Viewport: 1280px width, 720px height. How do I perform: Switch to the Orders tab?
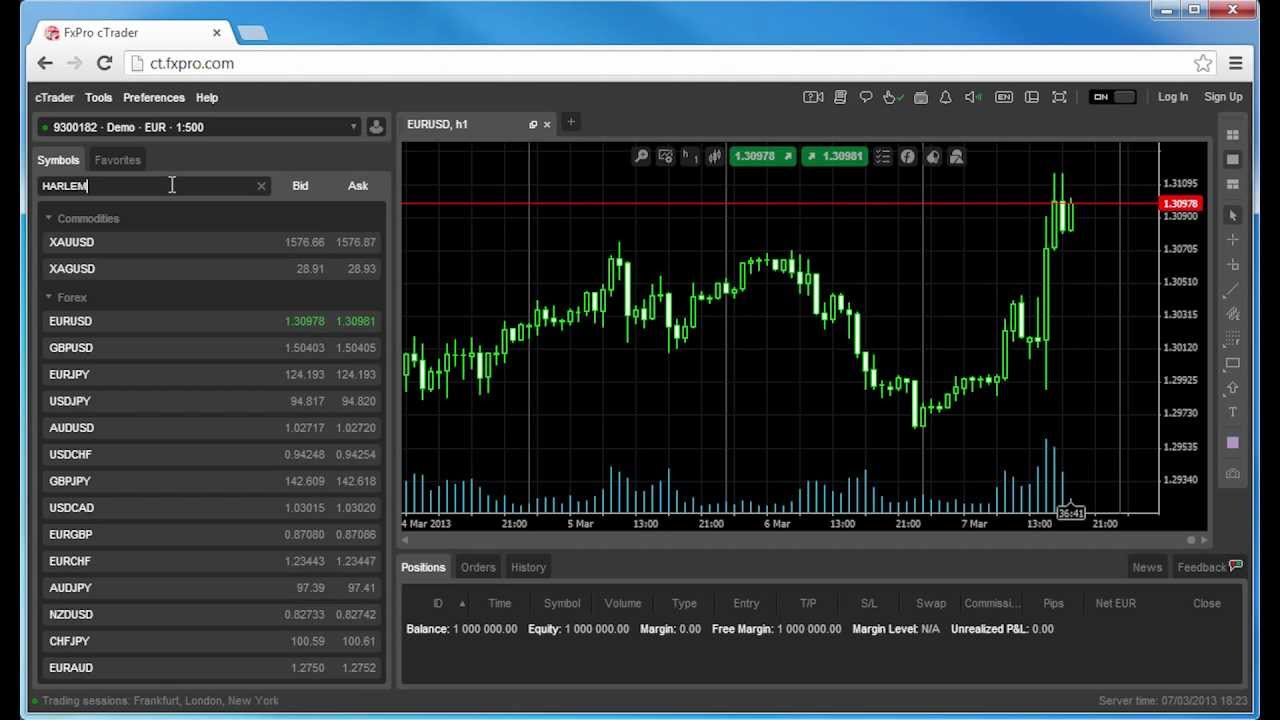point(478,567)
